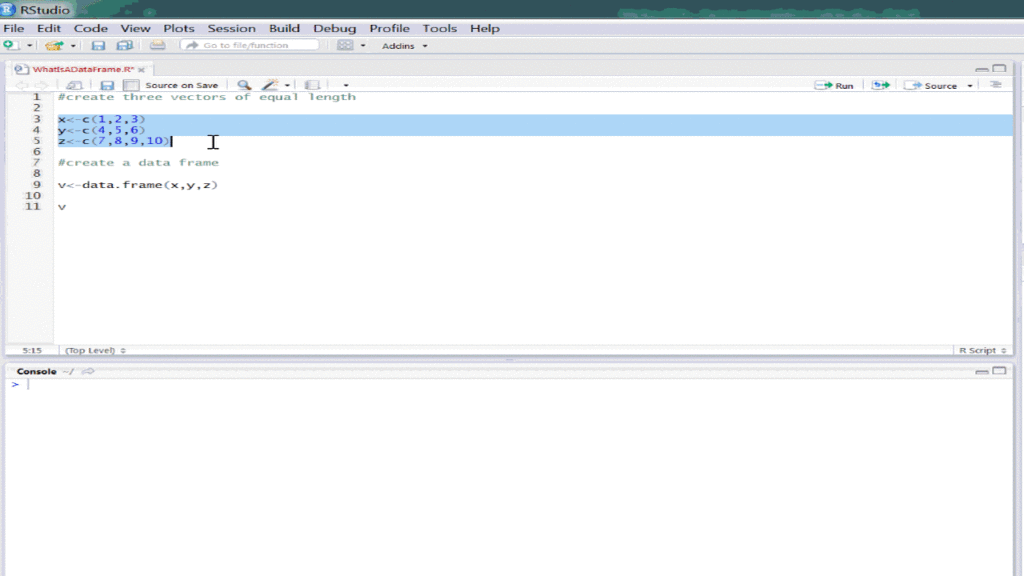Image resolution: width=1024 pixels, height=576 pixels.
Task: Click cursor position 5:15 in status bar
Action: (32, 350)
